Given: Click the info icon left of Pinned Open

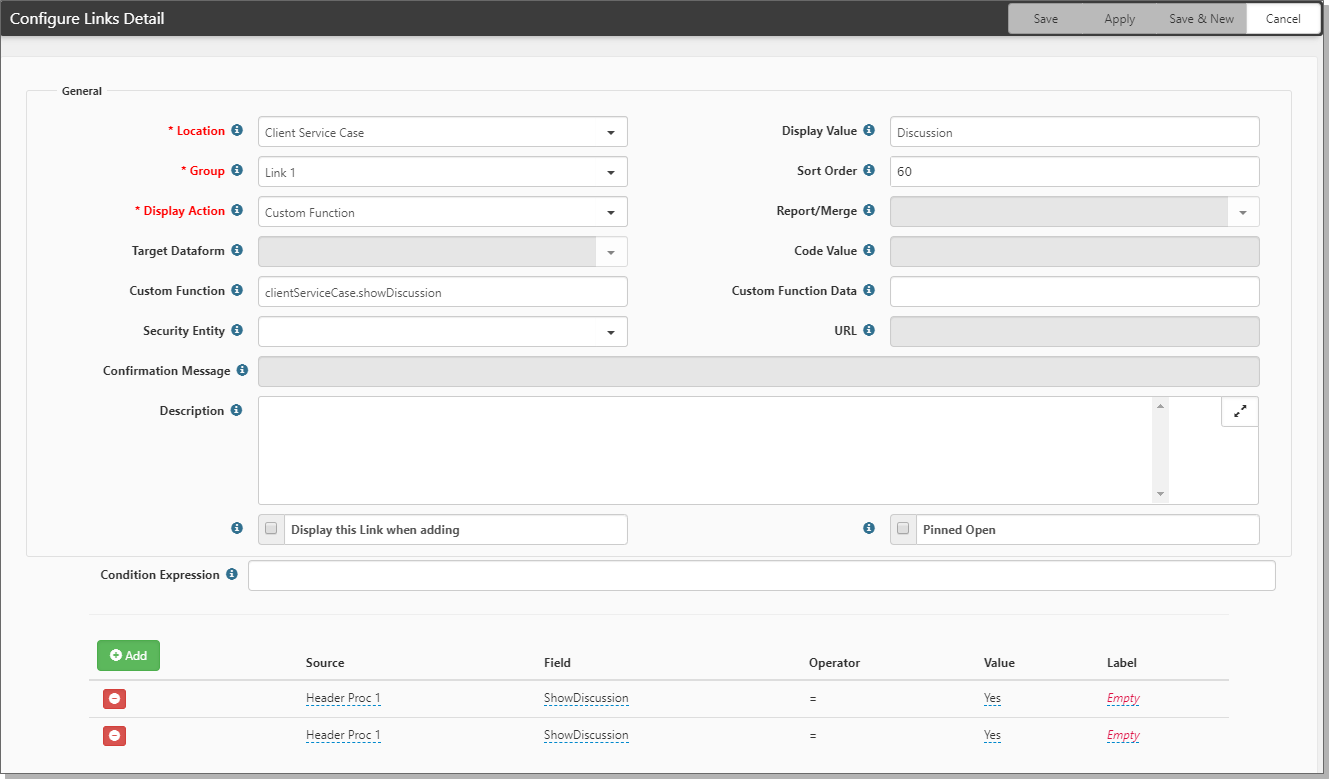Looking at the screenshot, I should (869, 528).
